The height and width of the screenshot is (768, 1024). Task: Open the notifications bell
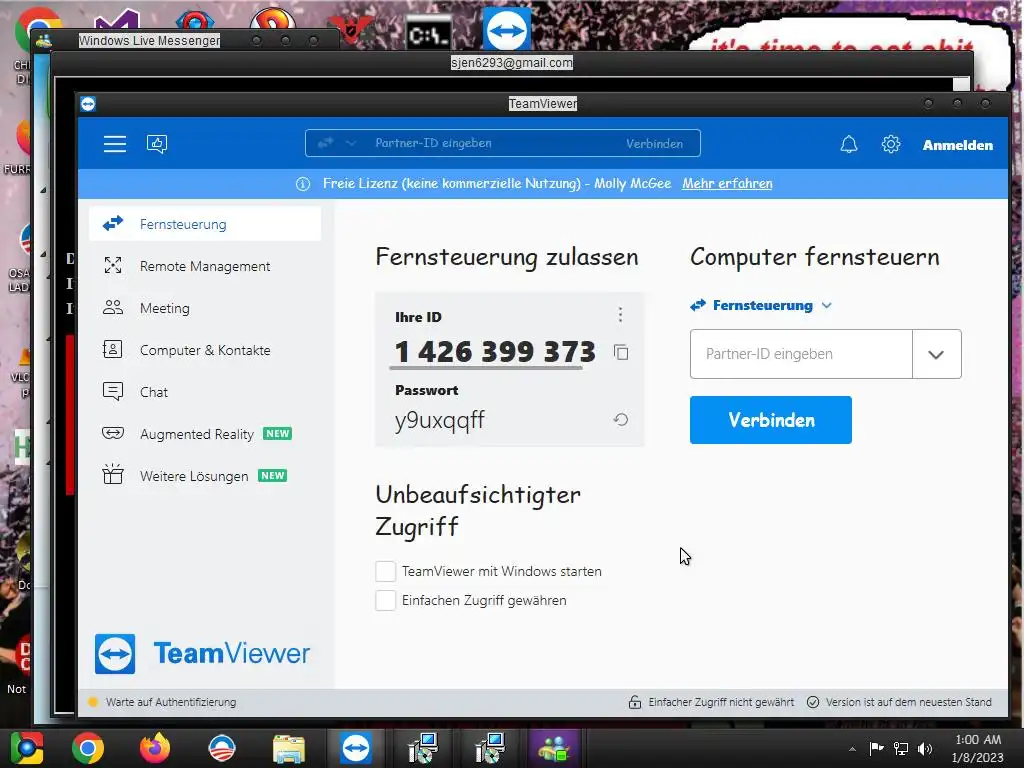[x=848, y=144]
